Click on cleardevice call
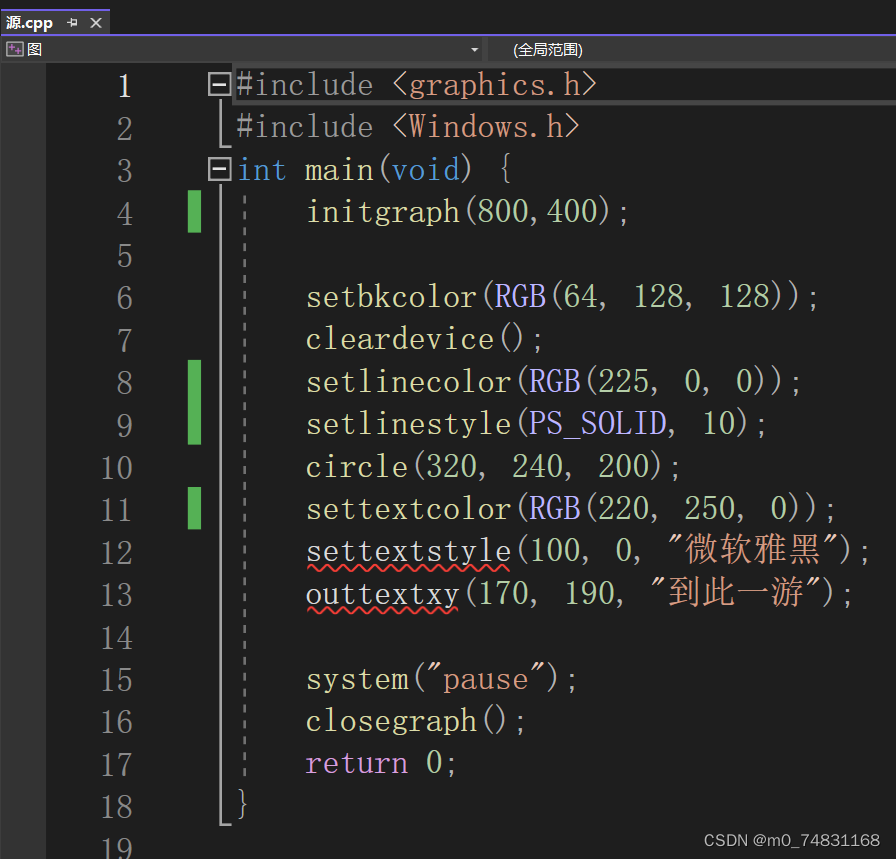Viewport: 896px width, 859px height. coord(399,339)
